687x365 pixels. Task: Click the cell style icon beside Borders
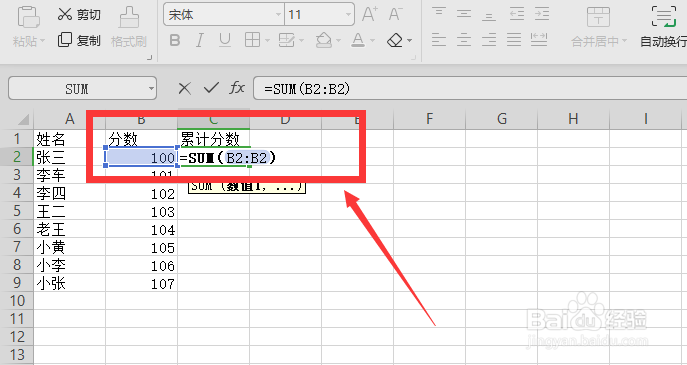287,40
